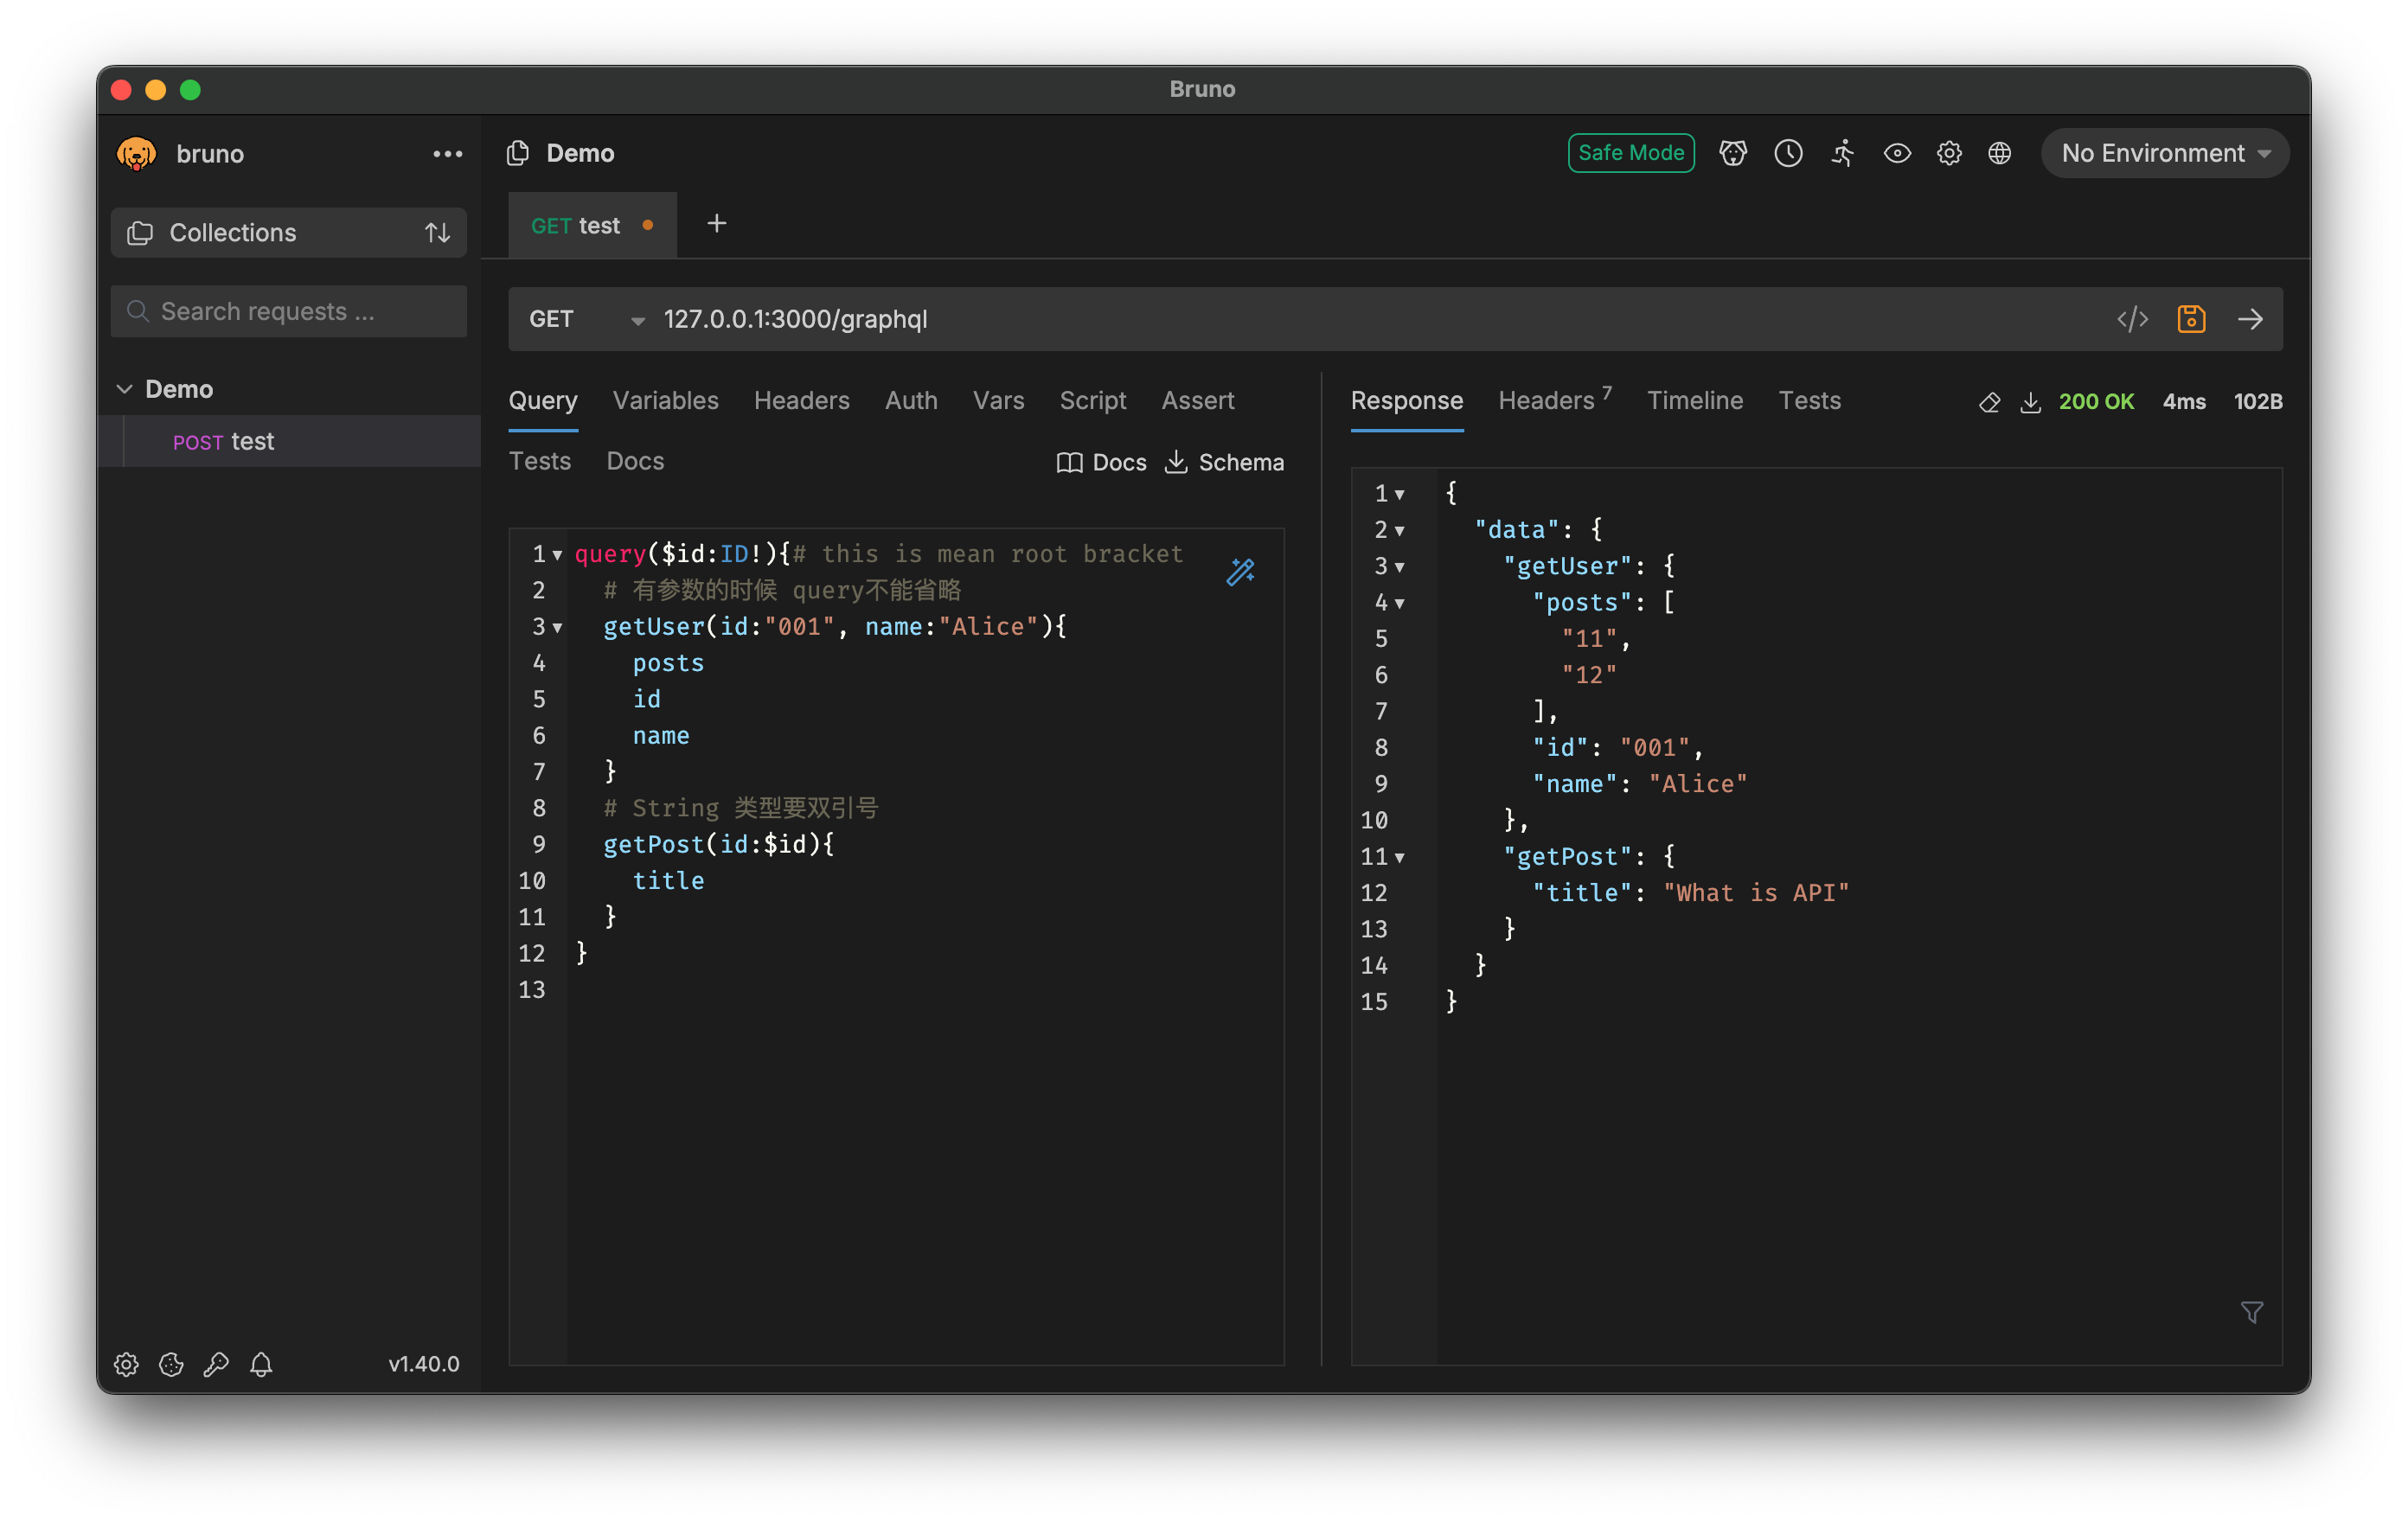This screenshot has height=1522, width=2408.
Task: Download the response data
Action: [x=2031, y=401]
